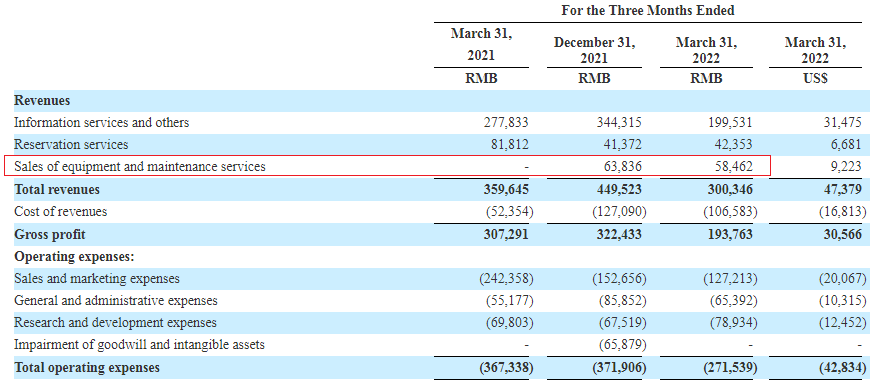Select Impairment of goodwill and intangible assets
The height and width of the screenshot is (383, 882).
click(140, 344)
